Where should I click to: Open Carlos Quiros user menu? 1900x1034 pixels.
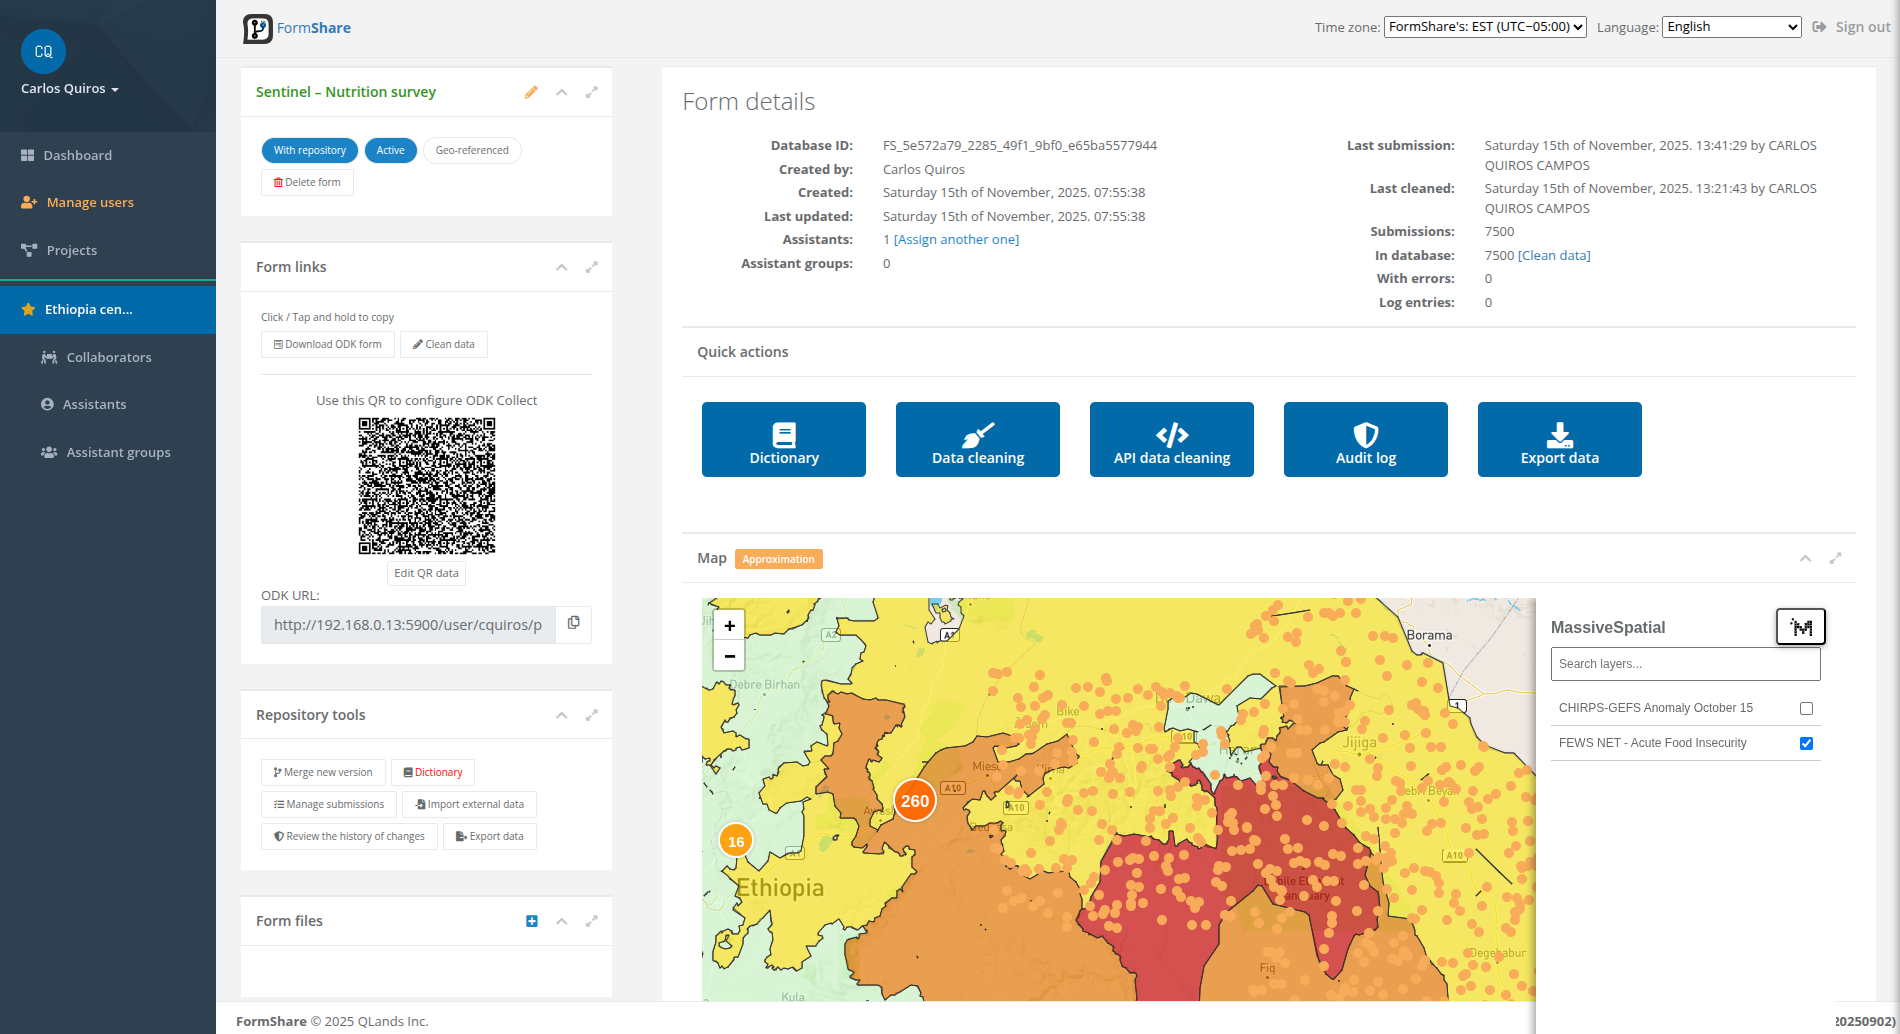[x=70, y=89]
